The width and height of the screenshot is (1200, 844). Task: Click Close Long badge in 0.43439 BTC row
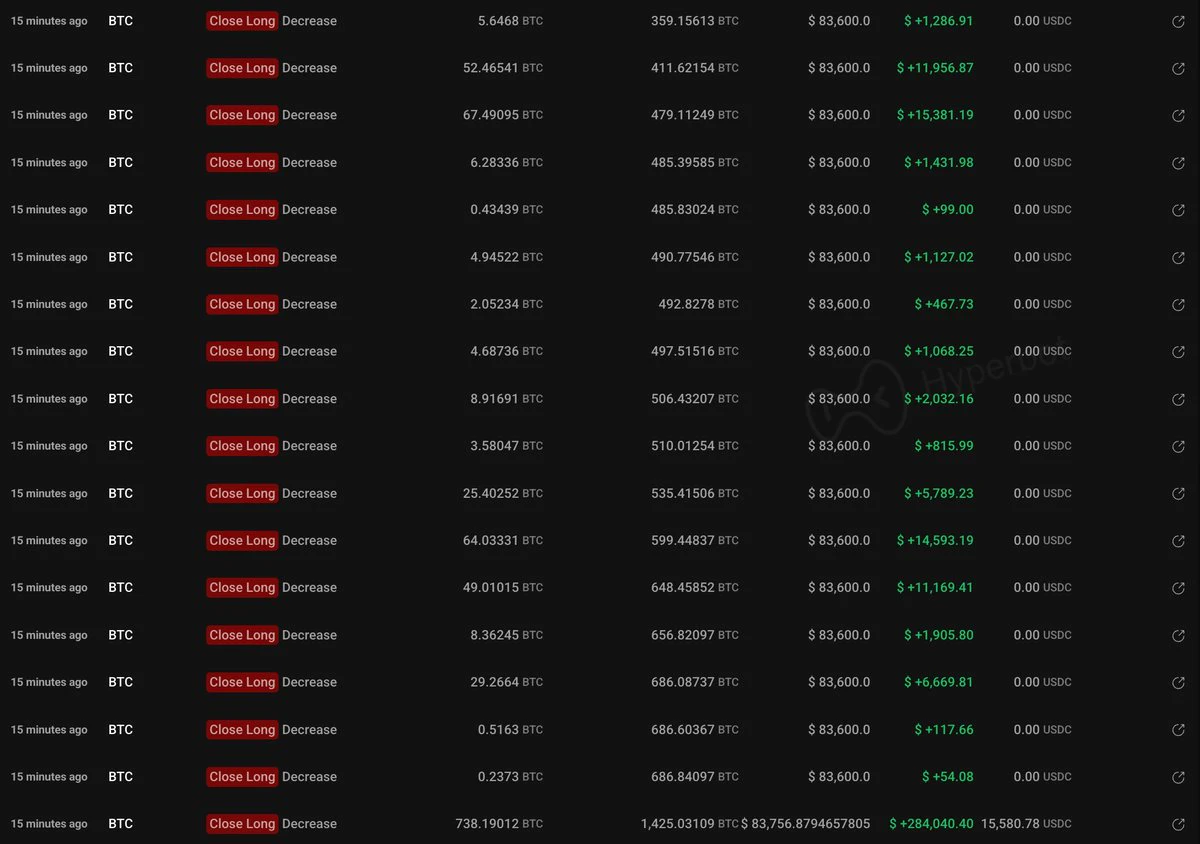click(x=242, y=210)
